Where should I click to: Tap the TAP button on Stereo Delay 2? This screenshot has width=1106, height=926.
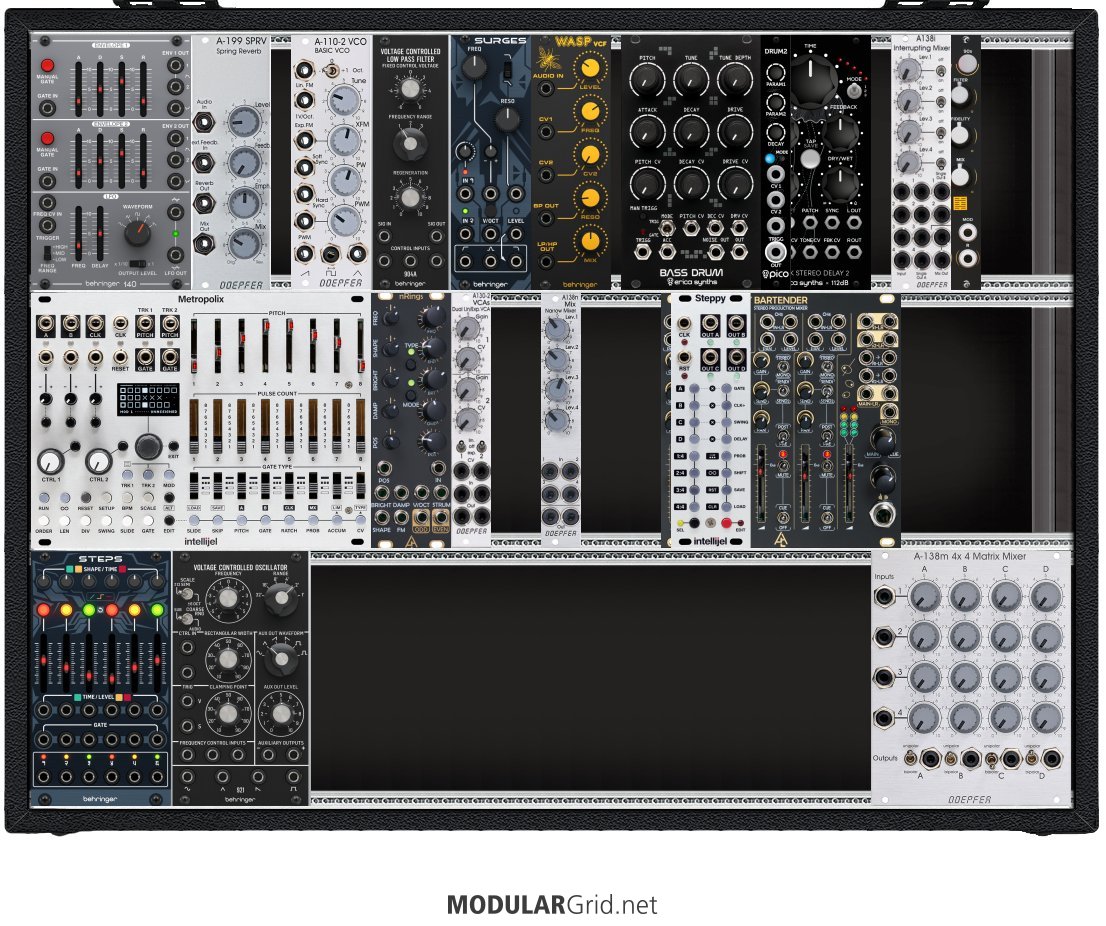pyautogui.click(x=810, y=159)
